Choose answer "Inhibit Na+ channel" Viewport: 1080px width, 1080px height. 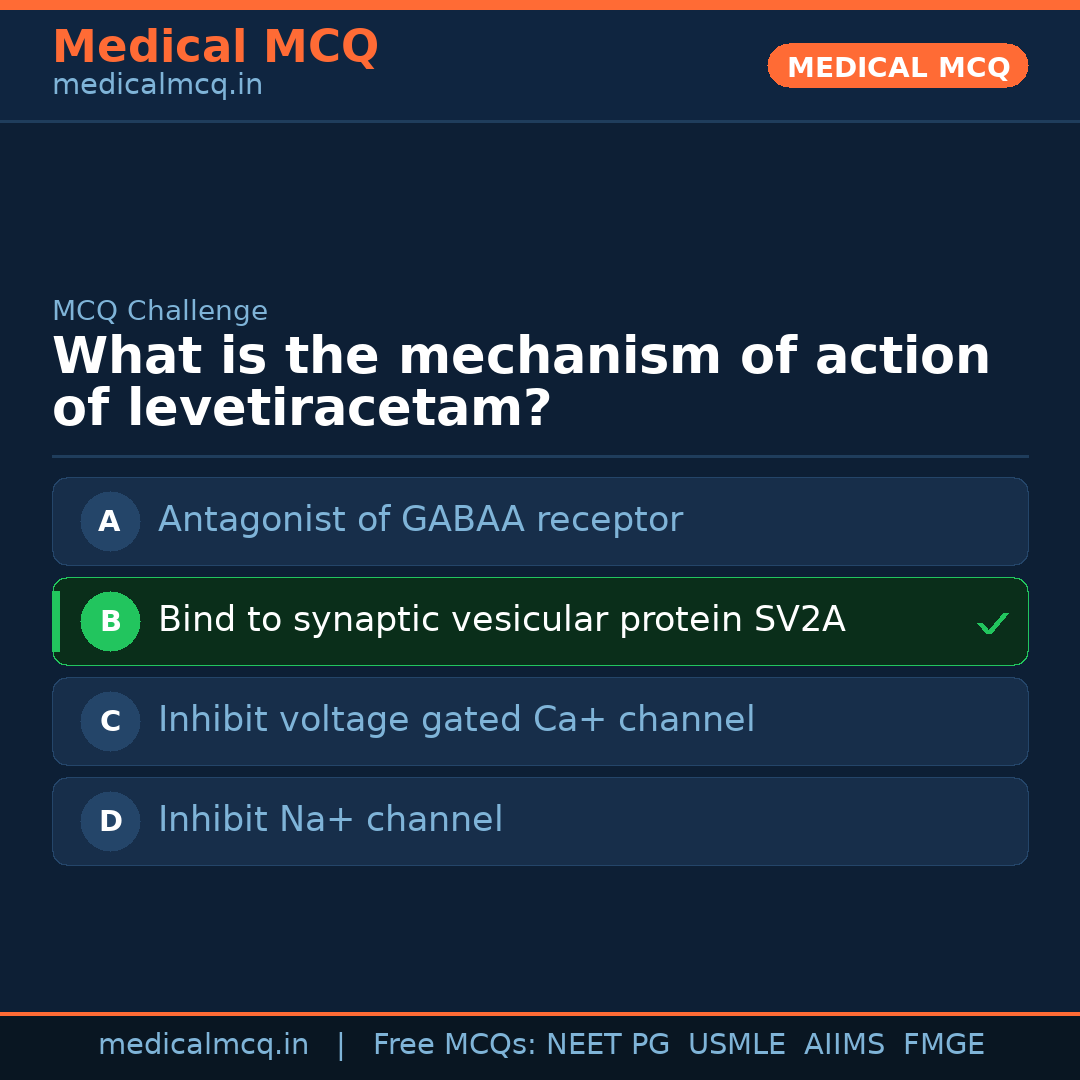(x=330, y=820)
